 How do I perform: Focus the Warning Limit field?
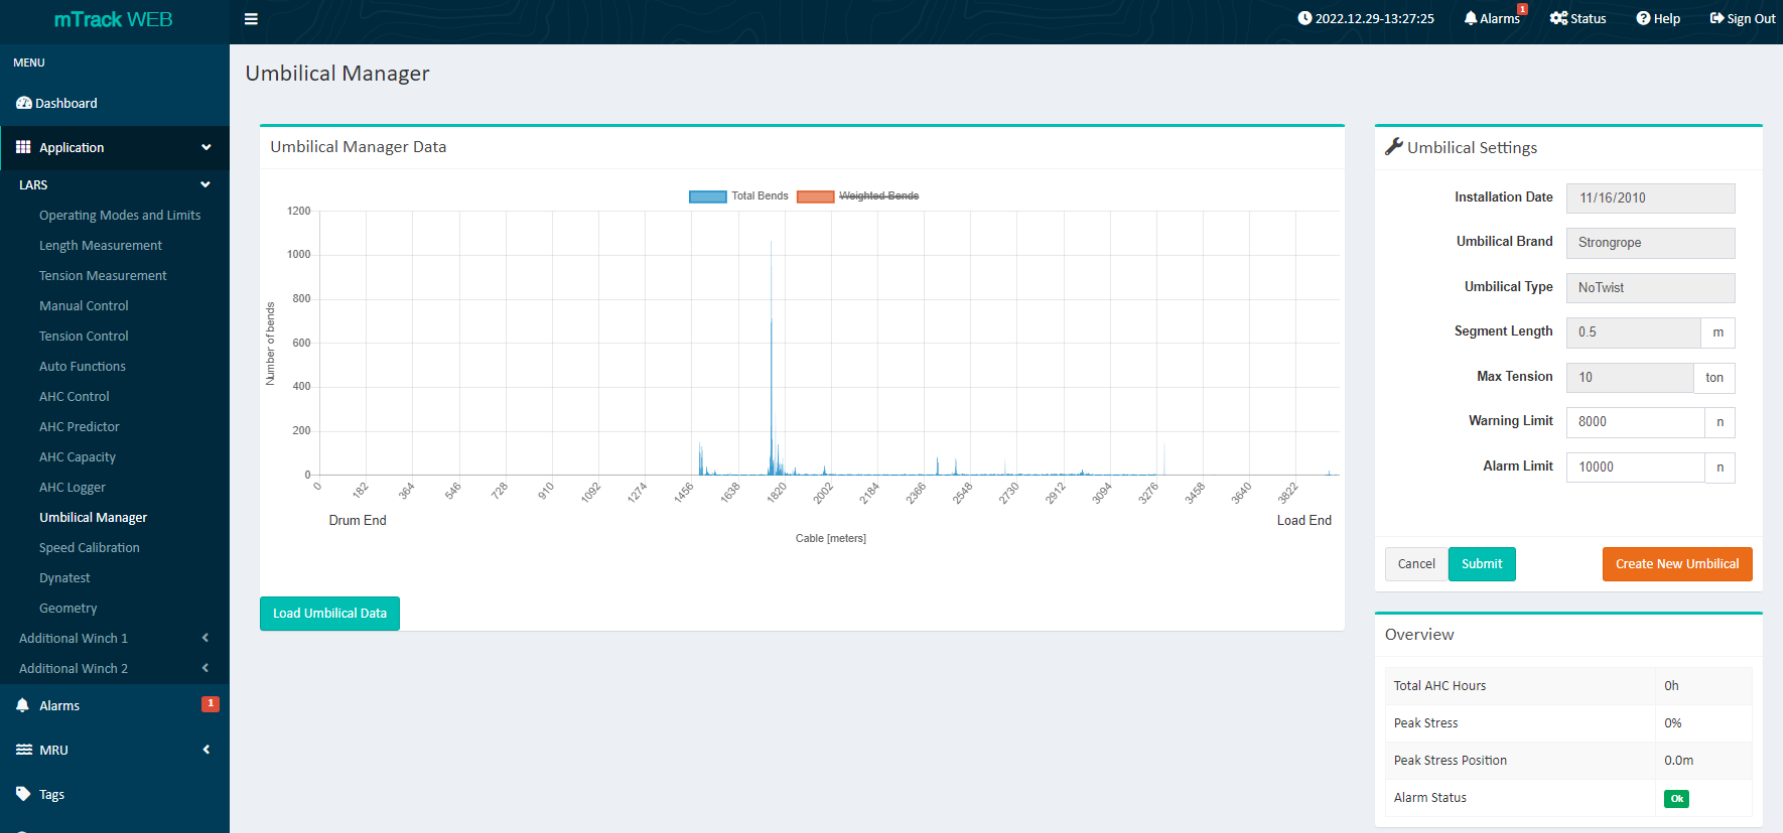pos(1635,422)
